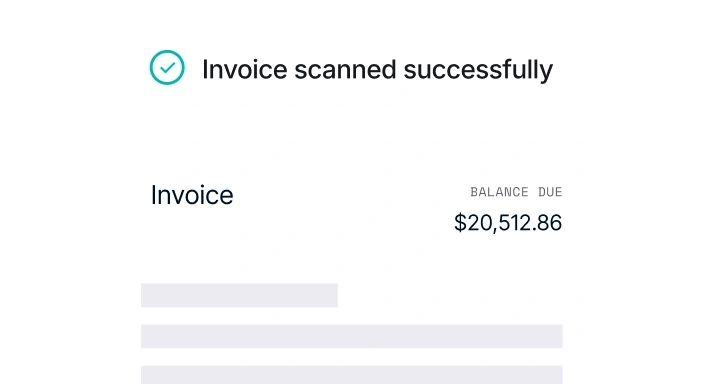The image size is (708, 384).
Task: Click the tick mark inside the teal circle
Action: point(168,68)
